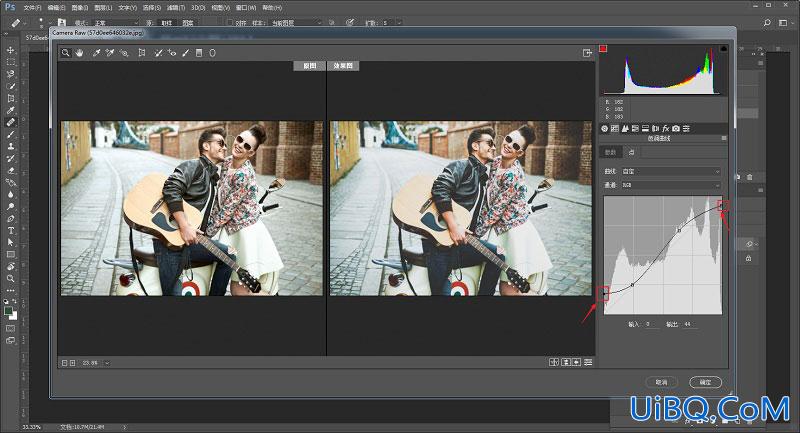Pick the White Balance eyedropper tool
This screenshot has width=800, height=433.
[96, 53]
